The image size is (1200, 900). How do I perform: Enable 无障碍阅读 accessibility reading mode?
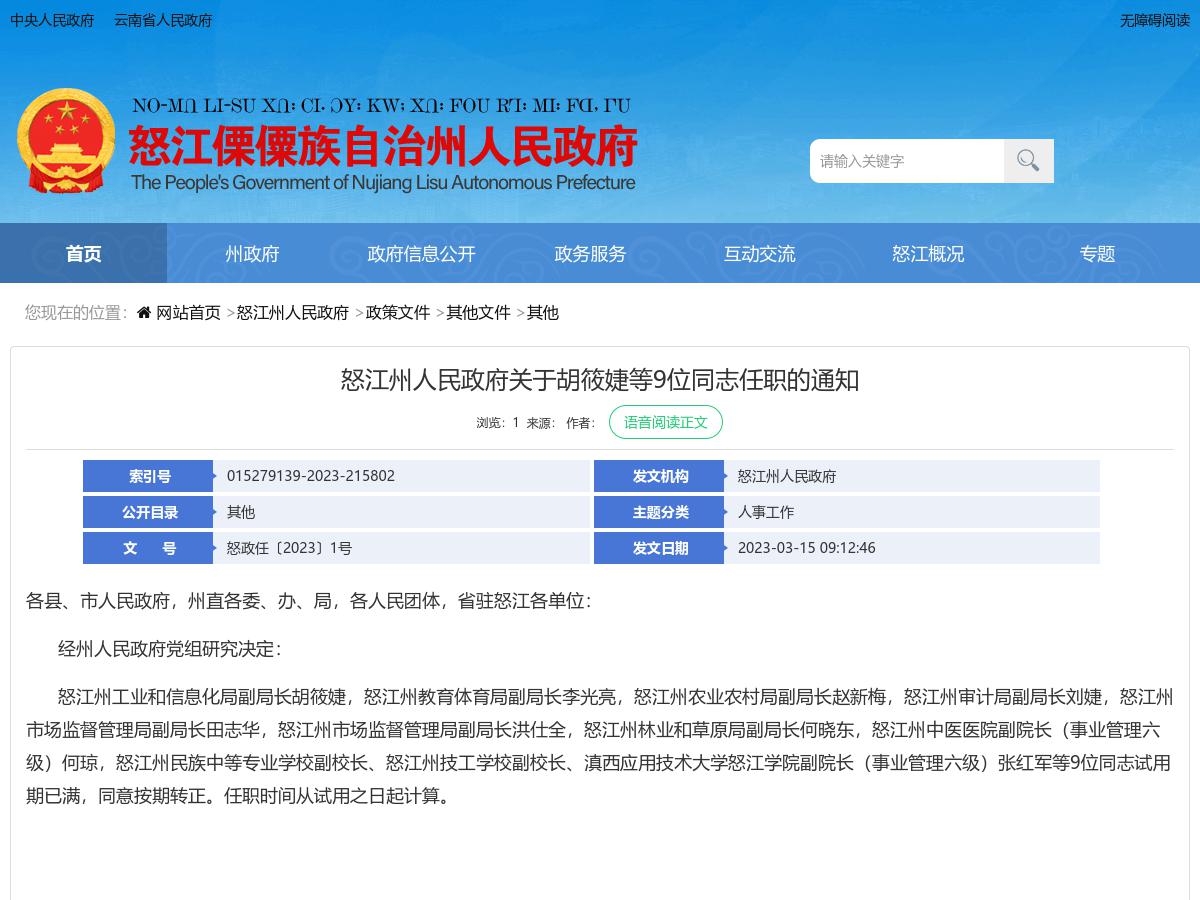click(x=1155, y=20)
